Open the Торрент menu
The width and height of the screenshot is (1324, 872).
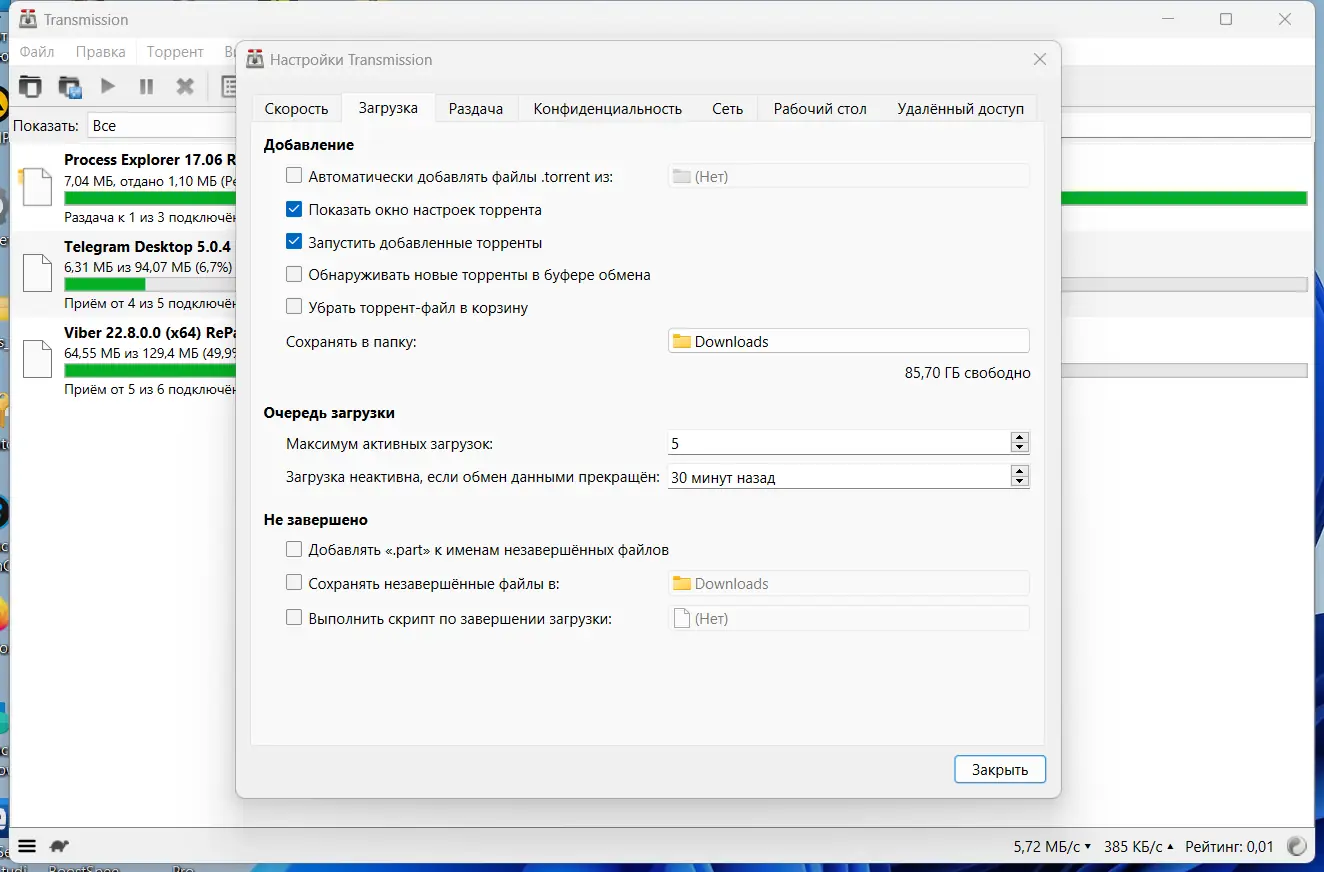tap(175, 52)
